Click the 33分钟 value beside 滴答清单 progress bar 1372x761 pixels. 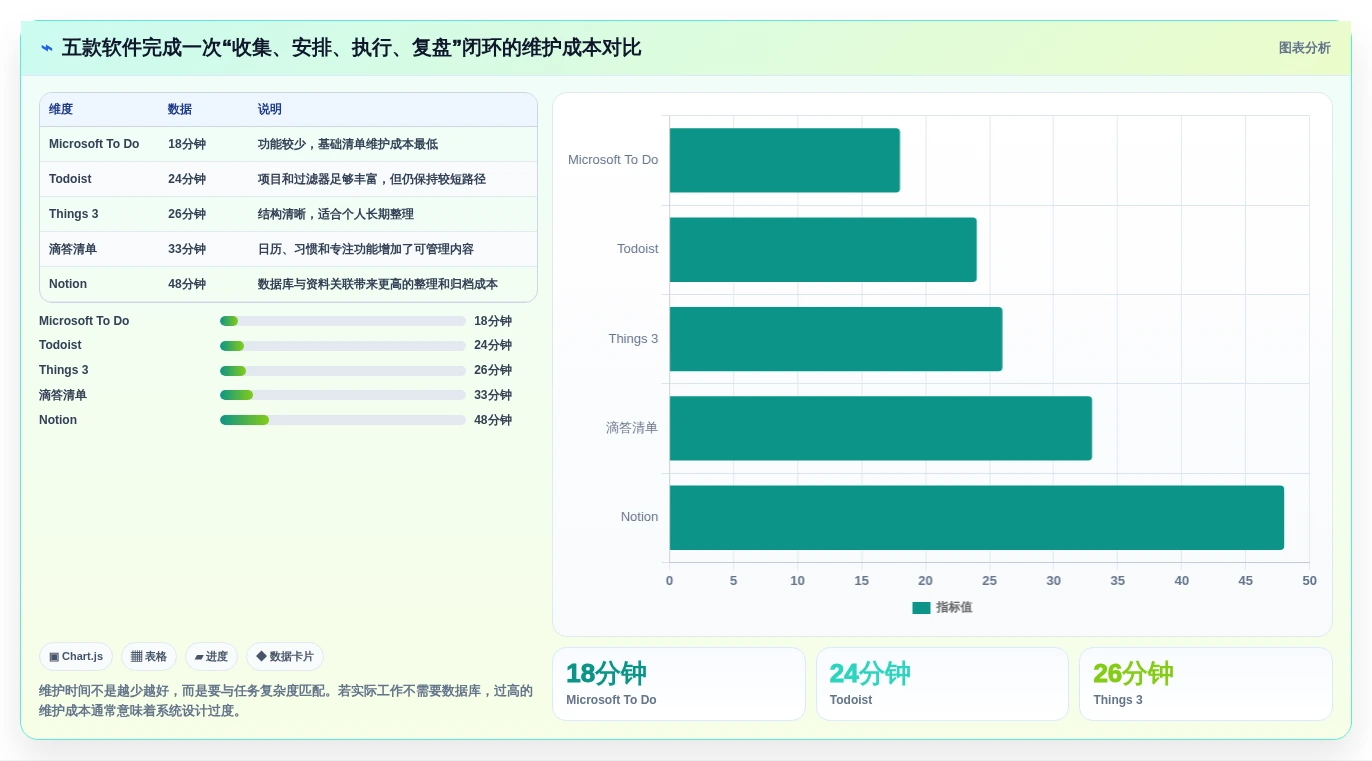click(493, 395)
